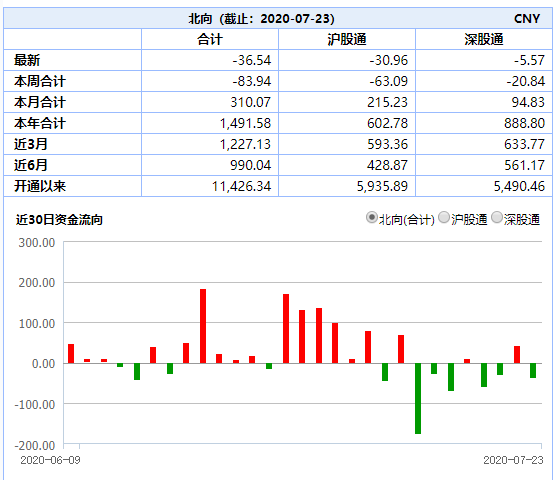Screen dimensions: 558x480
Task: Click the 合计 column header
Action: [x=210, y=39]
